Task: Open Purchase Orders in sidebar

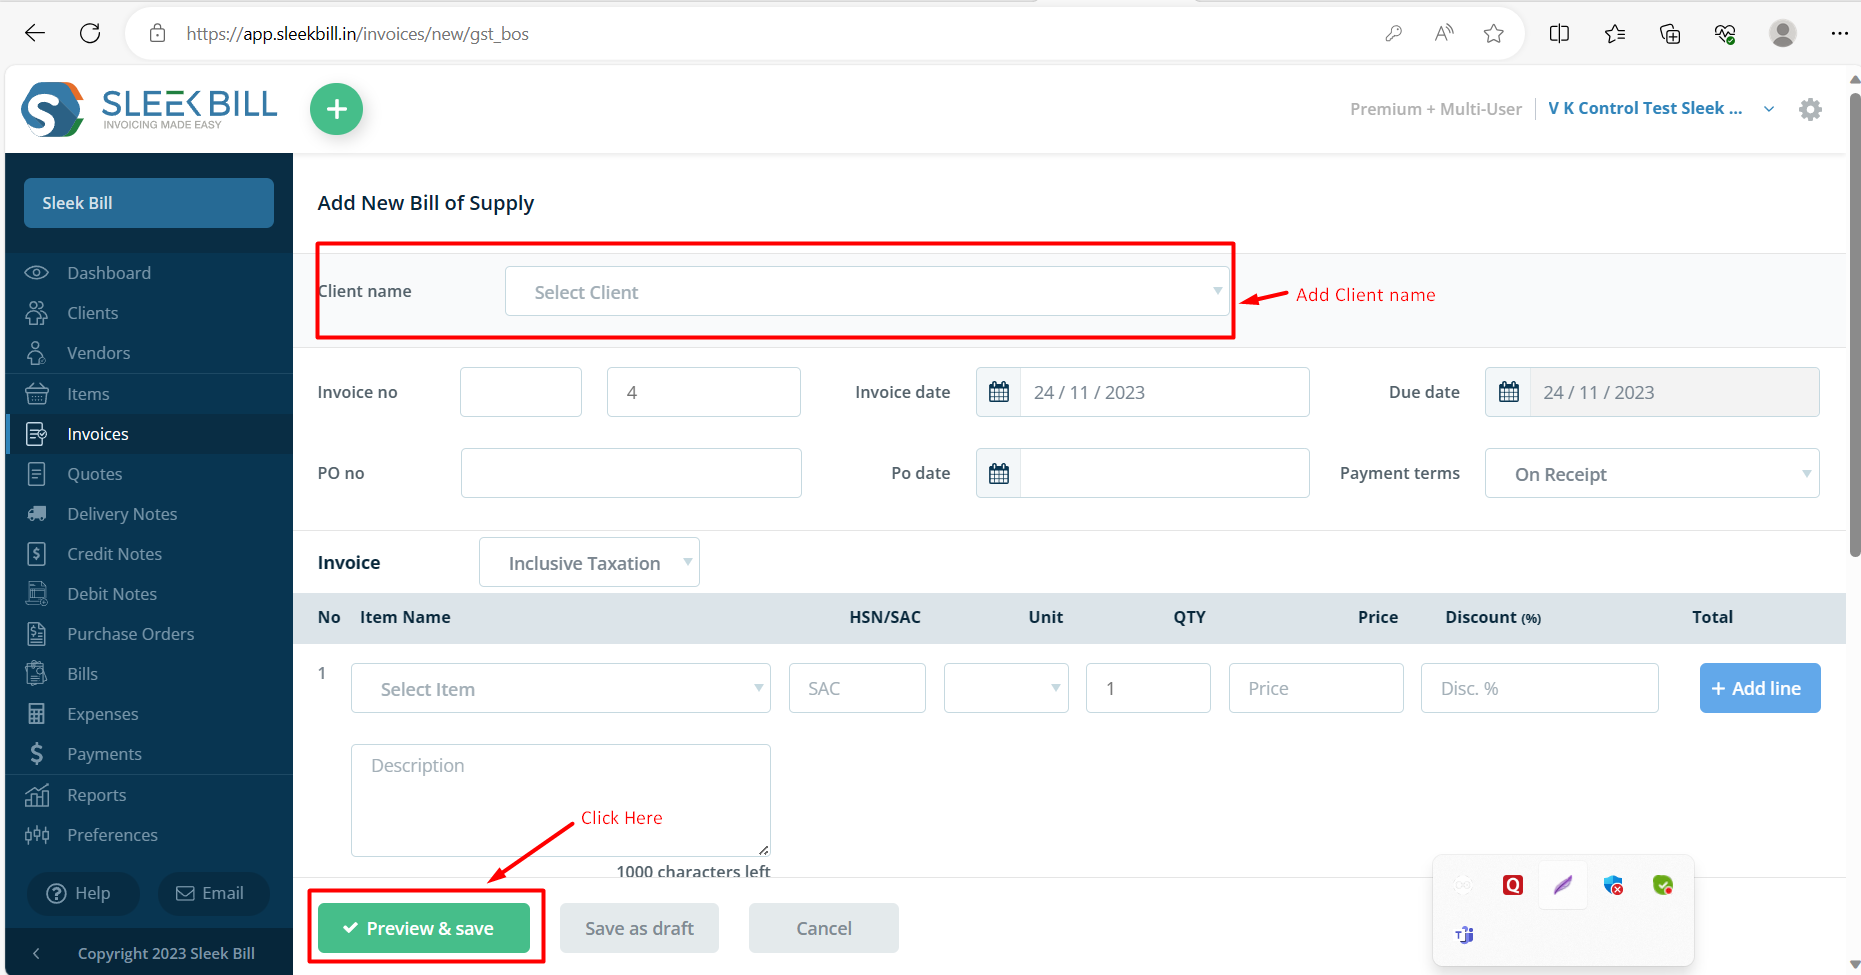Action: (x=131, y=634)
